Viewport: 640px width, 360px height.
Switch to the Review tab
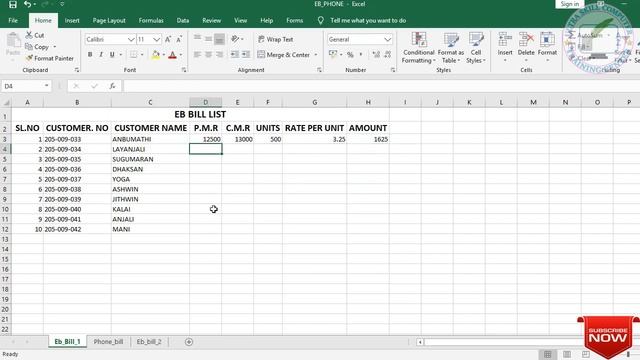211,20
